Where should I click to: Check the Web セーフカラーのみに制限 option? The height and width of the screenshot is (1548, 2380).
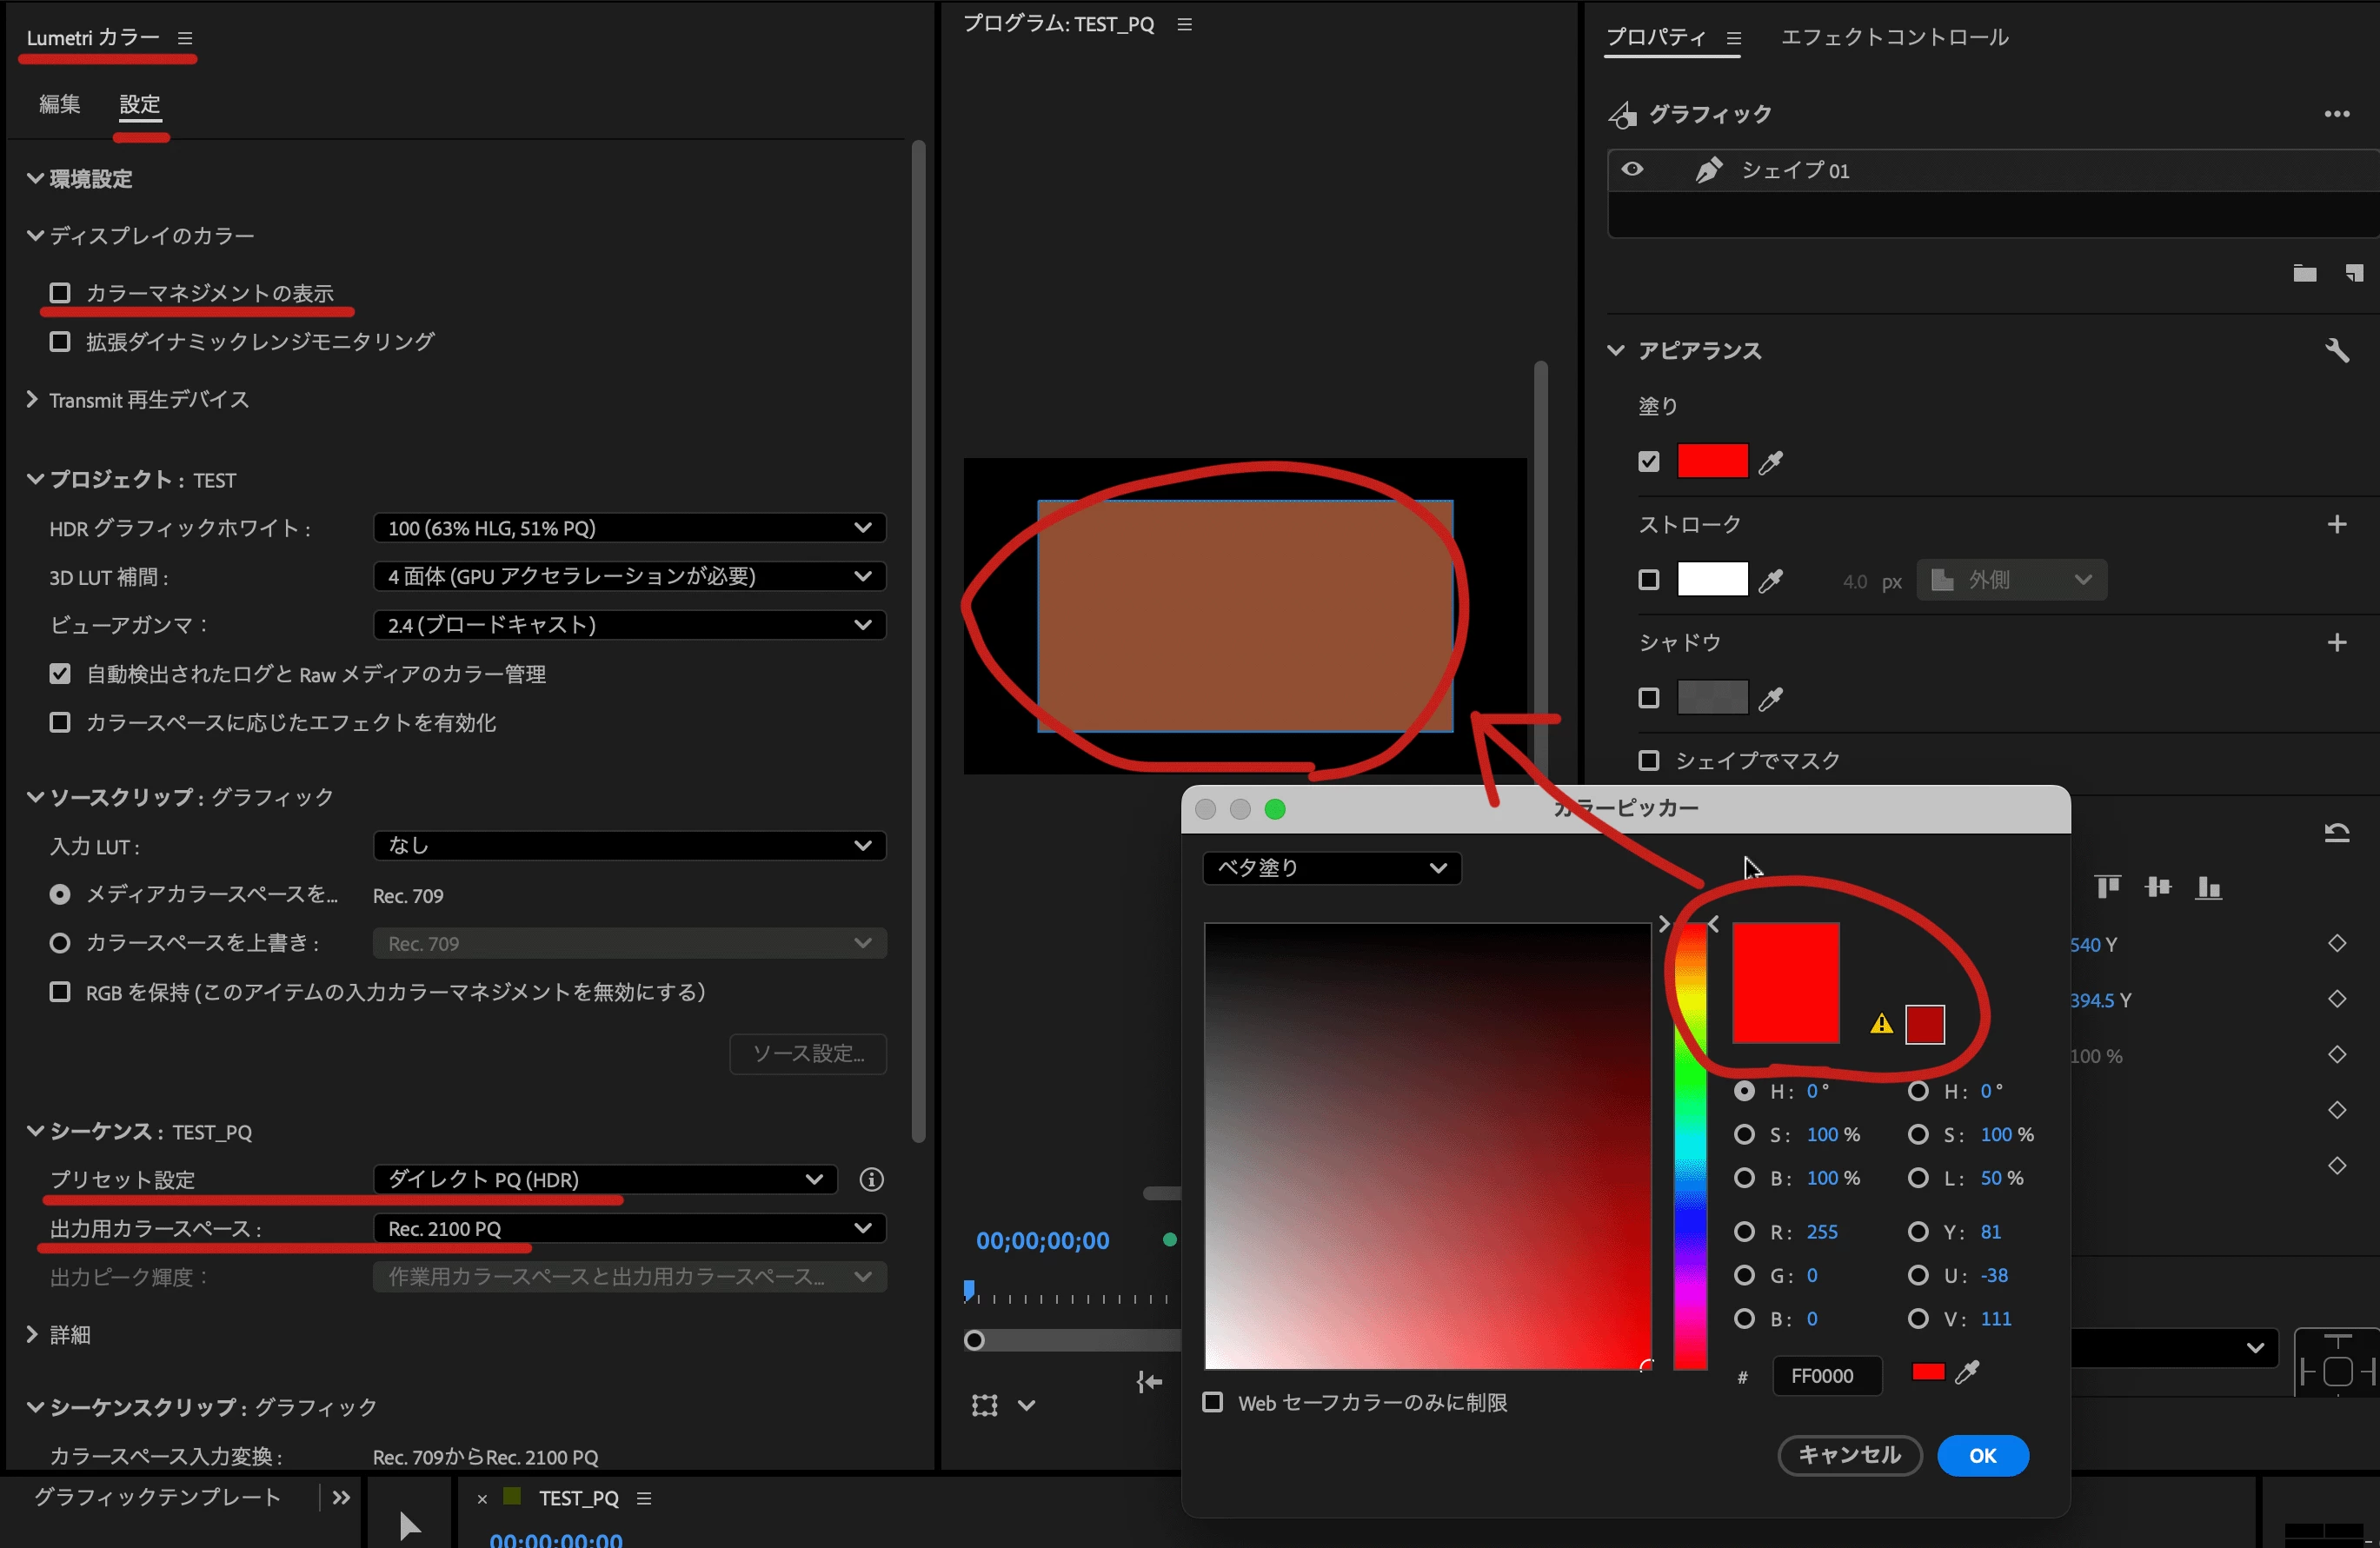tap(1212, 1402)
